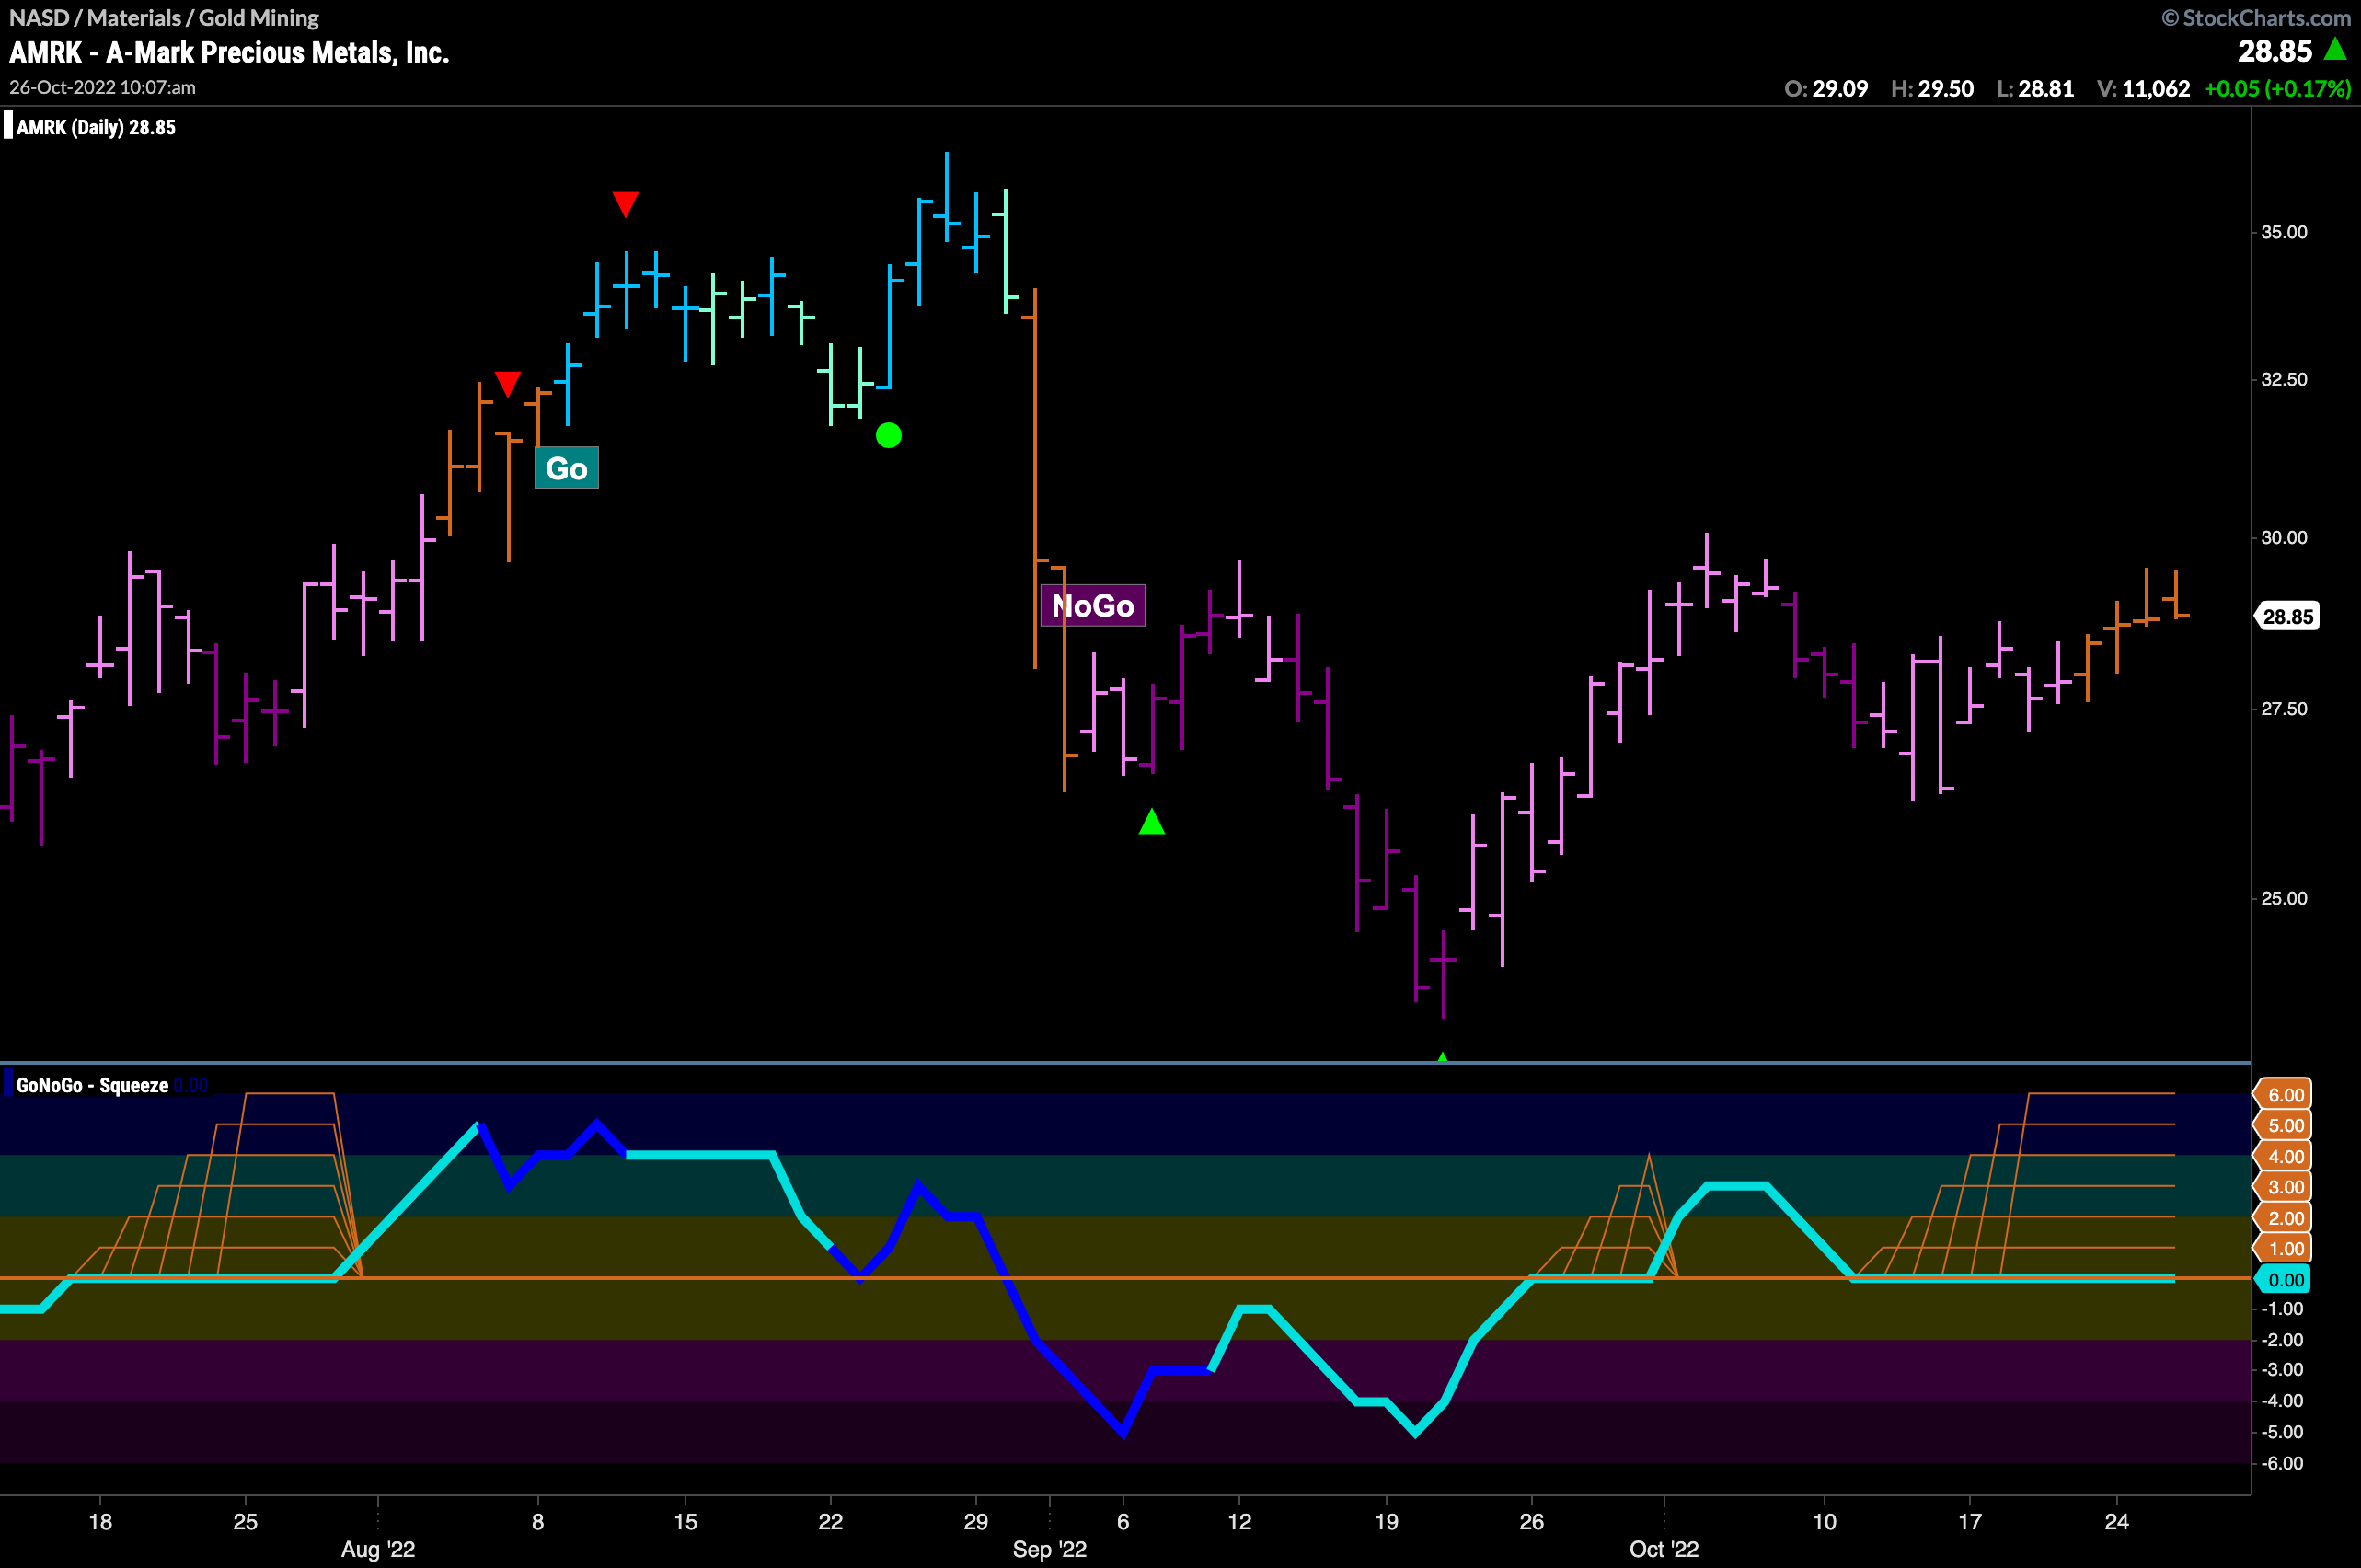Viewport: 2361px width, 1568px height.
Task: Click the NASD / Materials / Gold Mining breadcrumb
Action: point(164,18)
